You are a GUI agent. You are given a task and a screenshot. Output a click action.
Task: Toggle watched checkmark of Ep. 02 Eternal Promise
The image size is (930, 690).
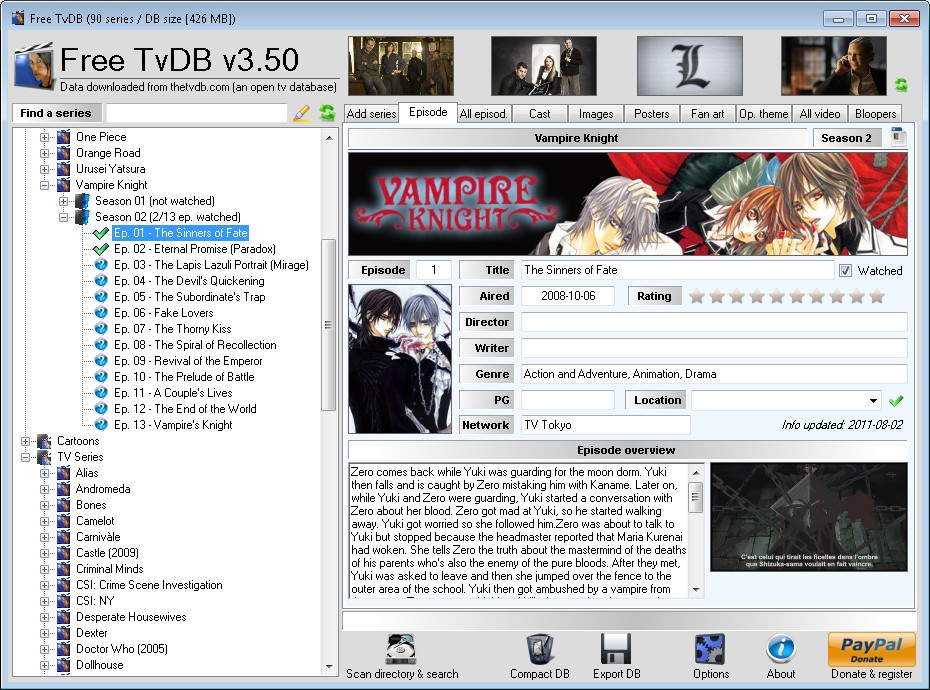coord(101,249)
